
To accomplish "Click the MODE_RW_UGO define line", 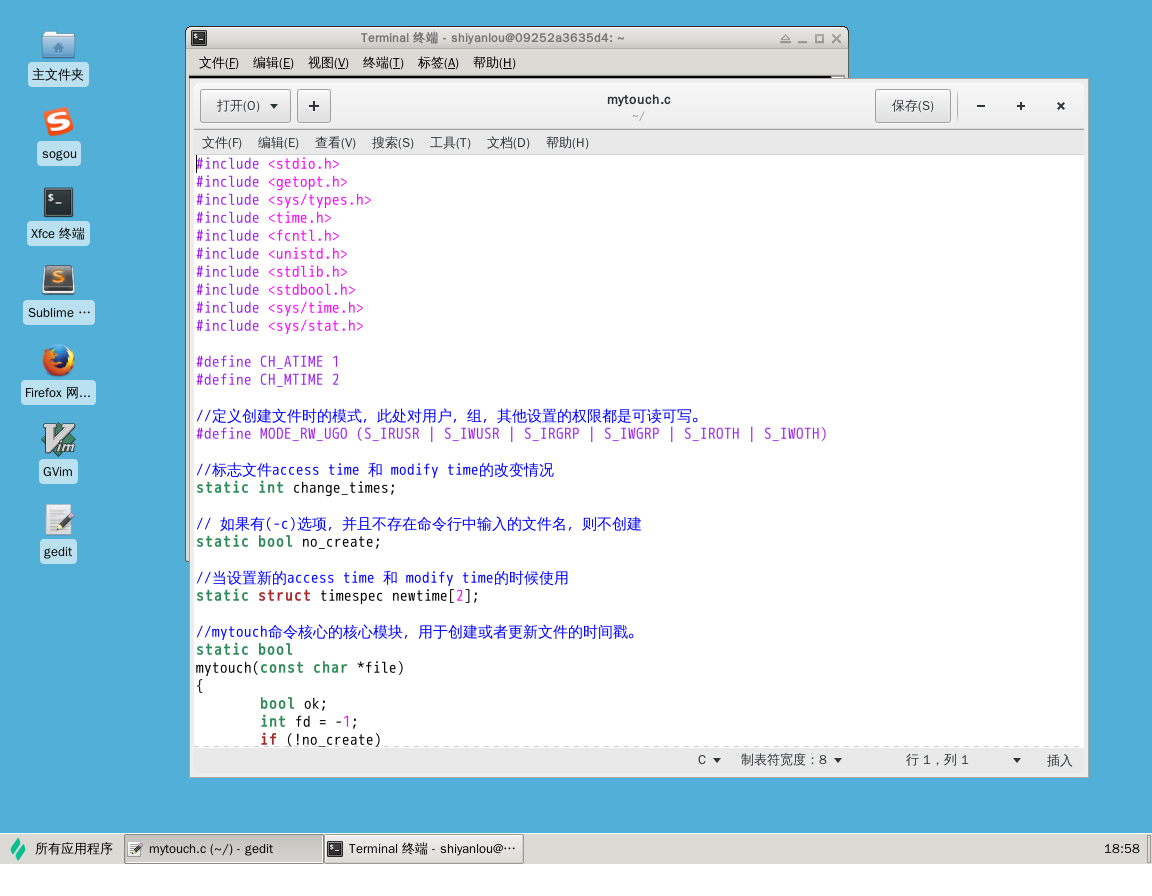I will [x=511, y=434].
